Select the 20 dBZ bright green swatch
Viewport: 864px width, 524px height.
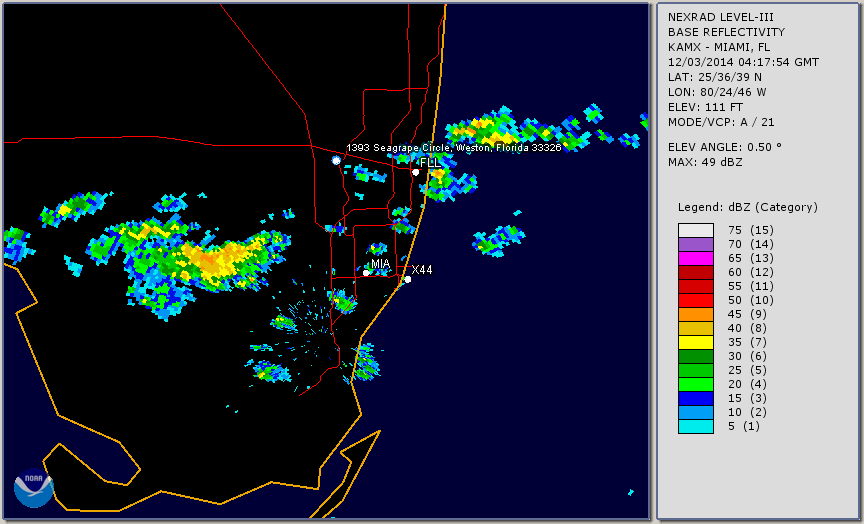point(696,385)
